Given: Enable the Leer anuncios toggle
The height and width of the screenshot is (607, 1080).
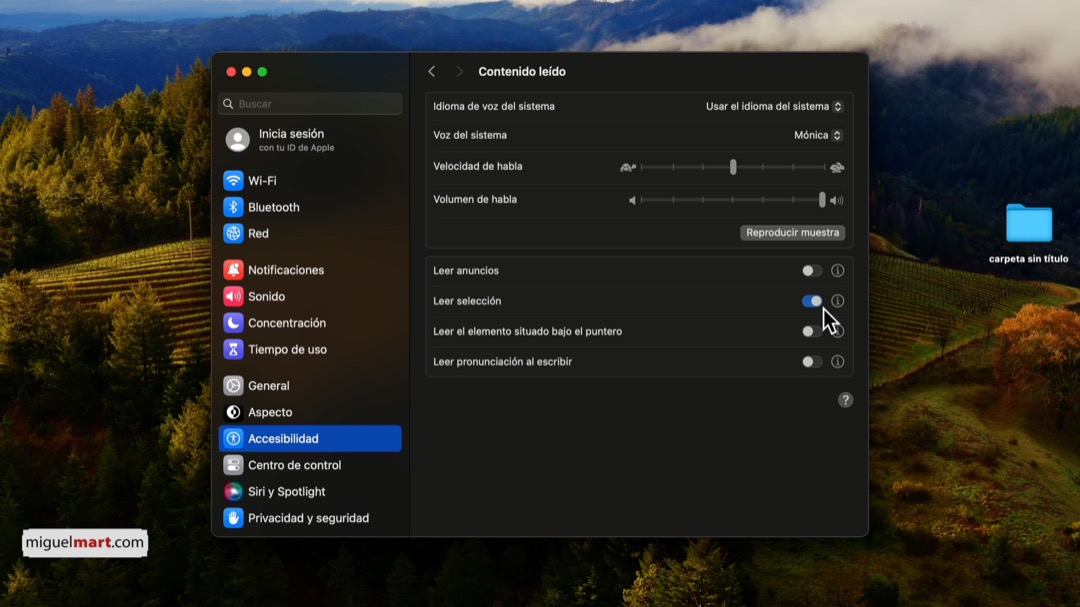Looking at the screenshot, I should point(810,270).
